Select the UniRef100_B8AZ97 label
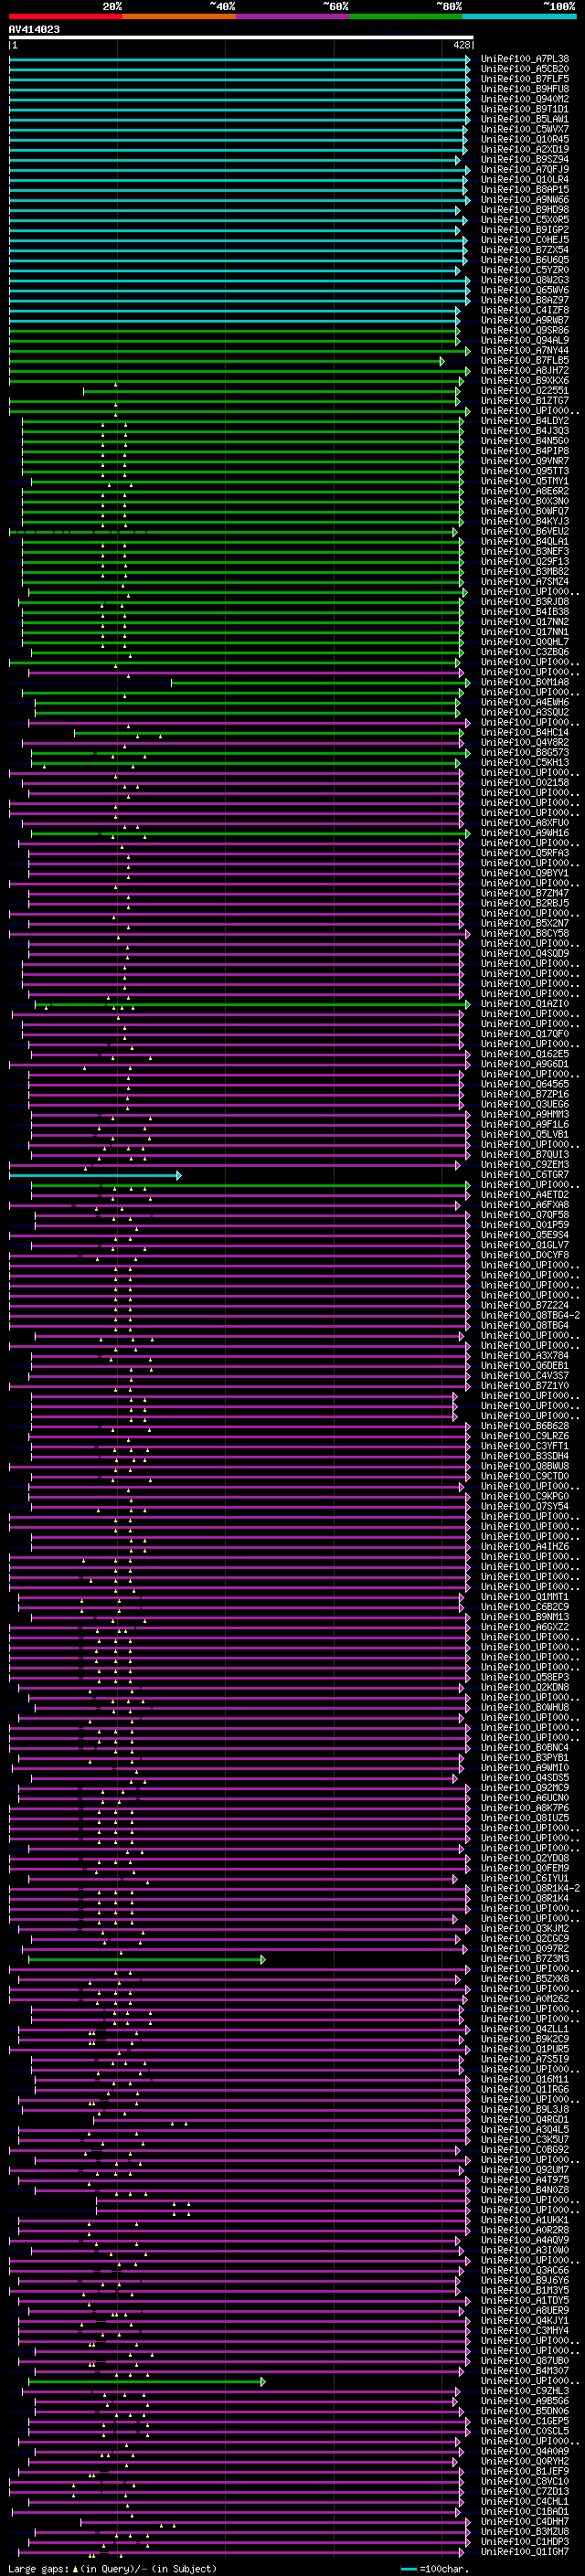The height and width of the screenshot is (2576, 585). 525,300
